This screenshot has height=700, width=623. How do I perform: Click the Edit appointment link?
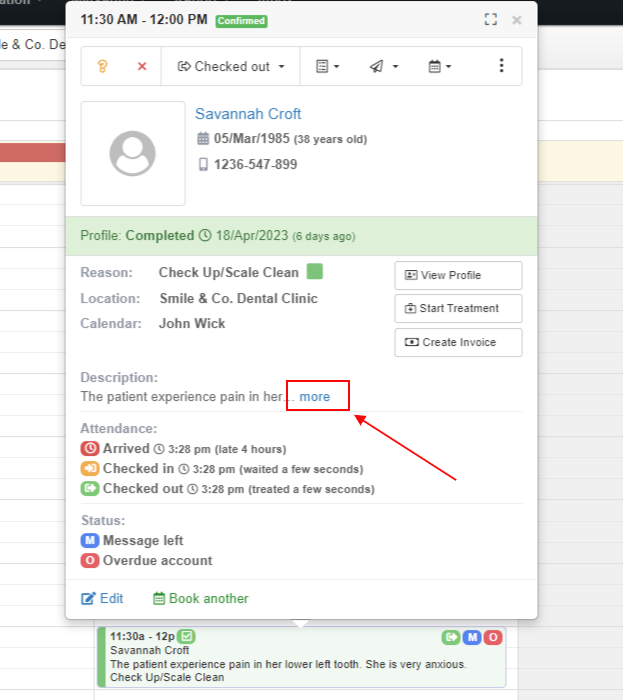click(102, 598)
